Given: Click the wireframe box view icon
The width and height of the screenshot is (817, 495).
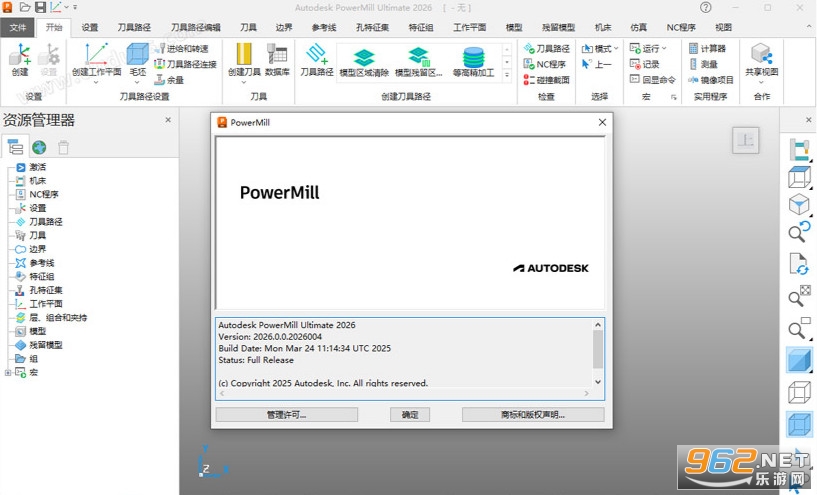Looking at the screenshot, I should click(x=799, y=177).
